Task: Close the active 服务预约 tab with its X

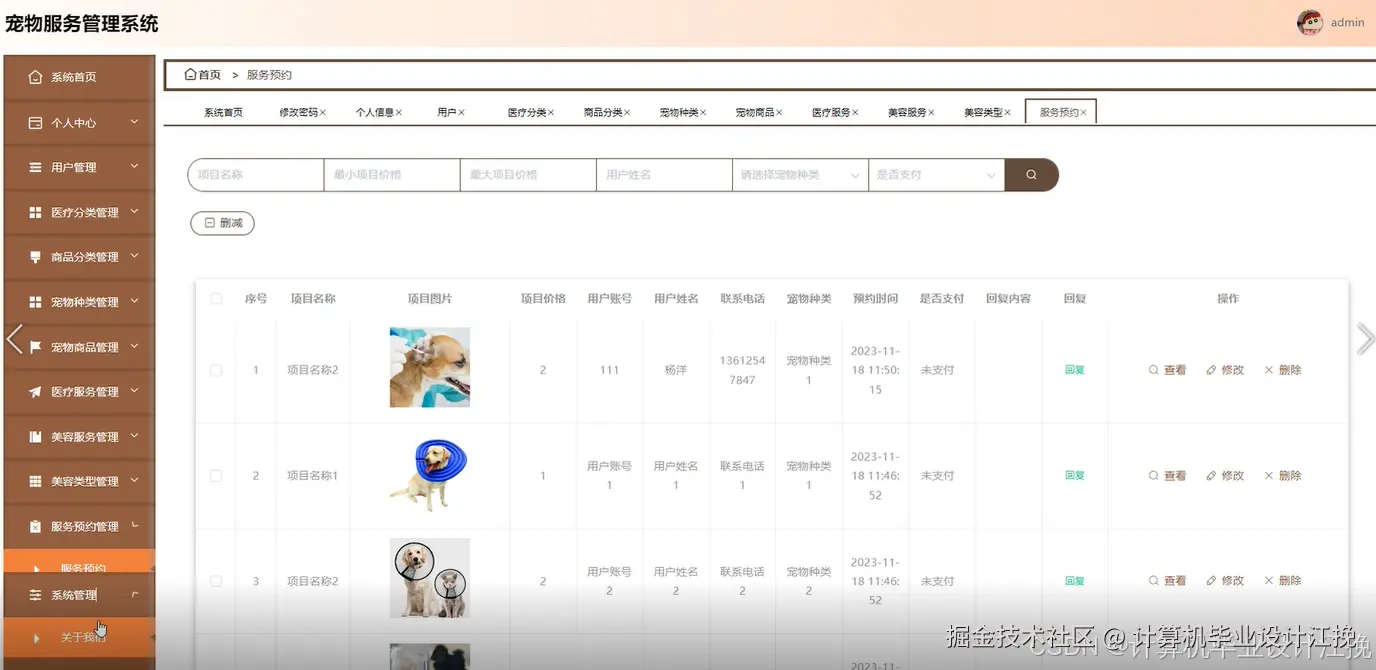Action: pyautogui.click(x=1083, y=113)
